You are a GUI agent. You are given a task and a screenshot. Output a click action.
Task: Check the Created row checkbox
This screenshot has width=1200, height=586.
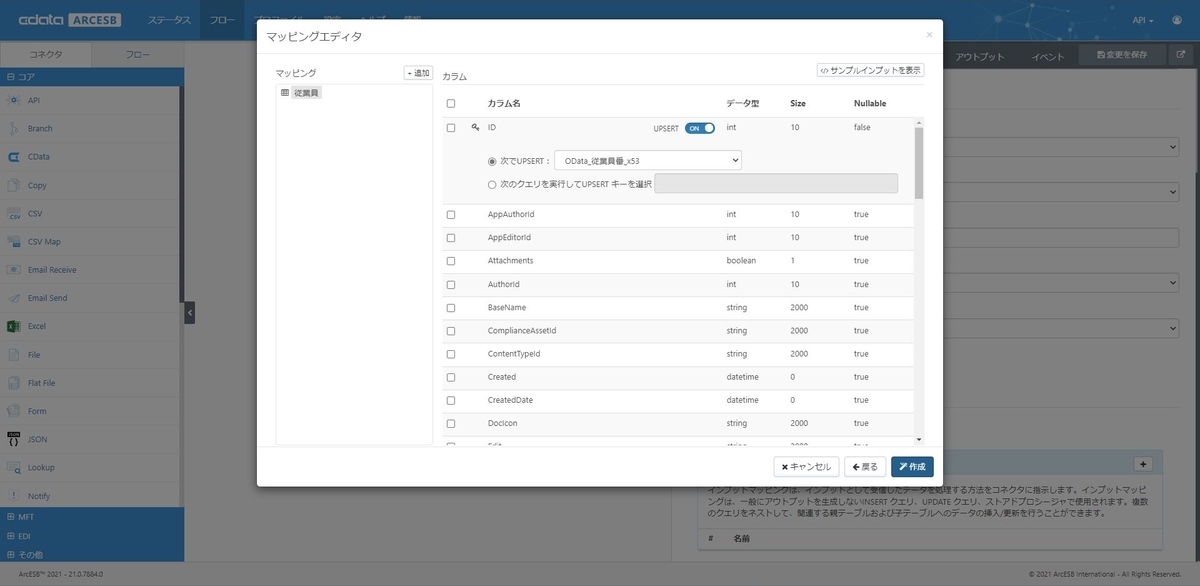pos(451,378)
